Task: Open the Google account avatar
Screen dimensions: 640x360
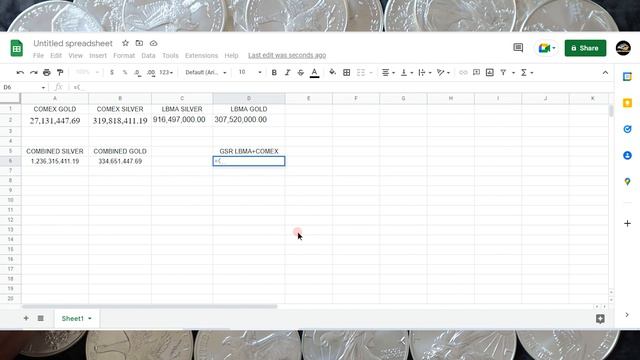Action: (623, 48)
